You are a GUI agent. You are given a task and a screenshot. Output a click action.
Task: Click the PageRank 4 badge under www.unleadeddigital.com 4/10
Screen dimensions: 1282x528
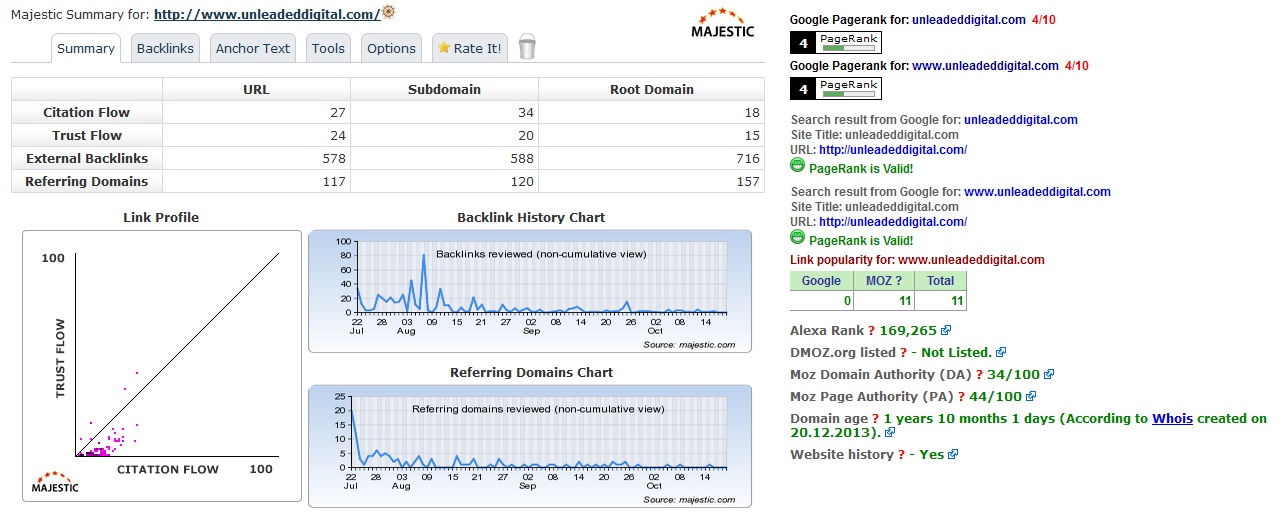coord(836,89)
